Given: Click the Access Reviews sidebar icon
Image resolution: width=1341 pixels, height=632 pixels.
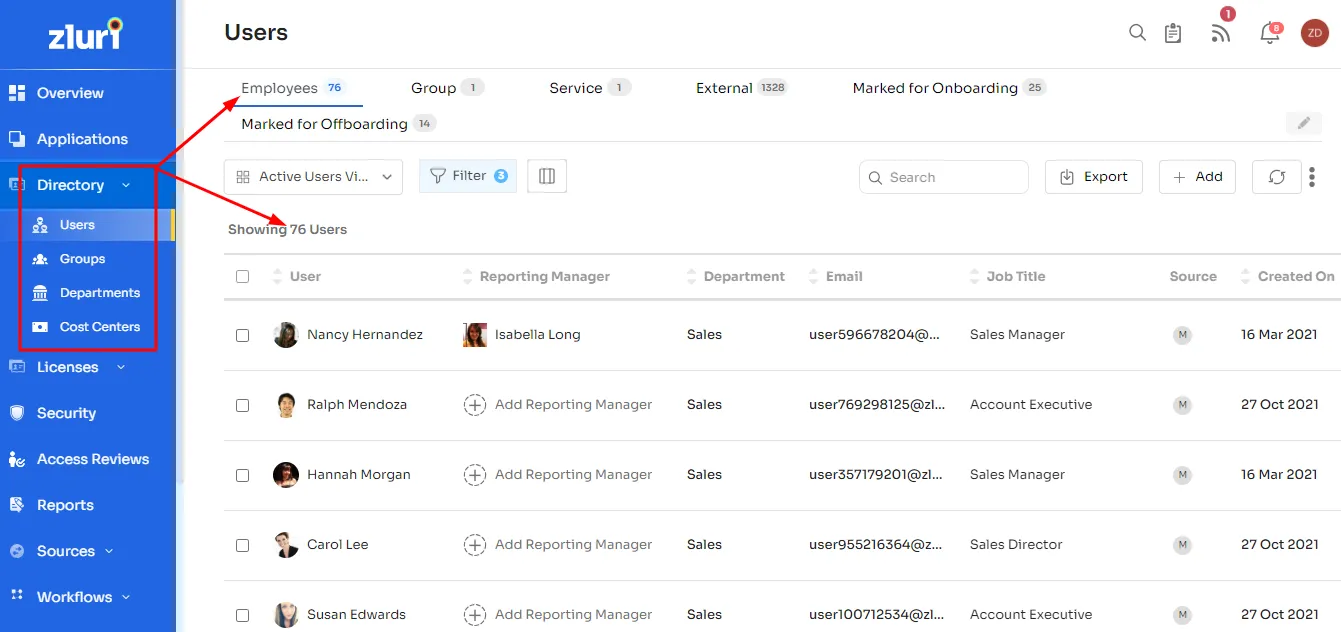Looking at the screenshot, I should coord(17,459).
